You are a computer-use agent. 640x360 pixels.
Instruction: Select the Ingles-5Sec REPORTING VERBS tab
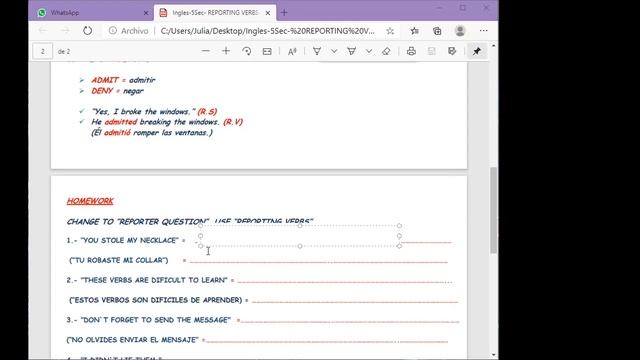(x=215, y=13)
